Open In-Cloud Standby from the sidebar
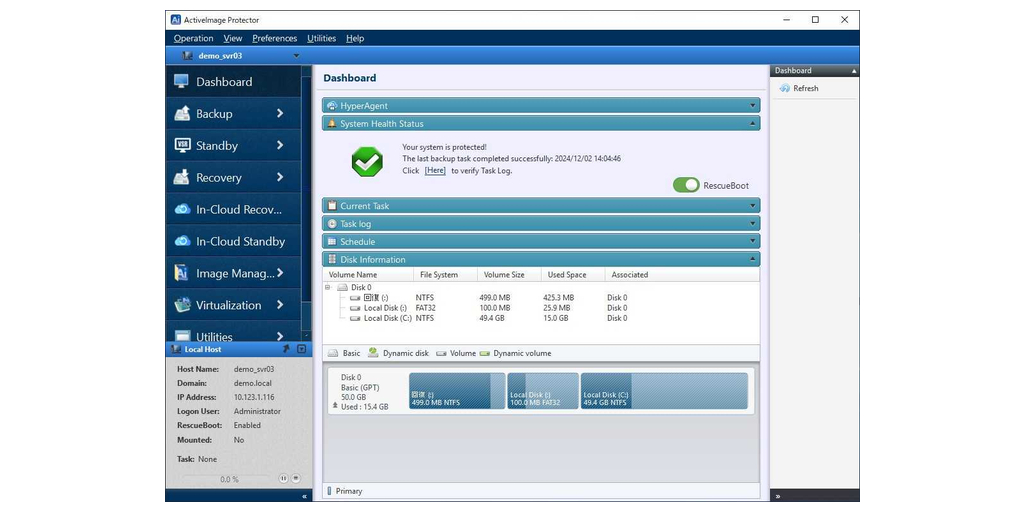 click(x=233, y=242)
